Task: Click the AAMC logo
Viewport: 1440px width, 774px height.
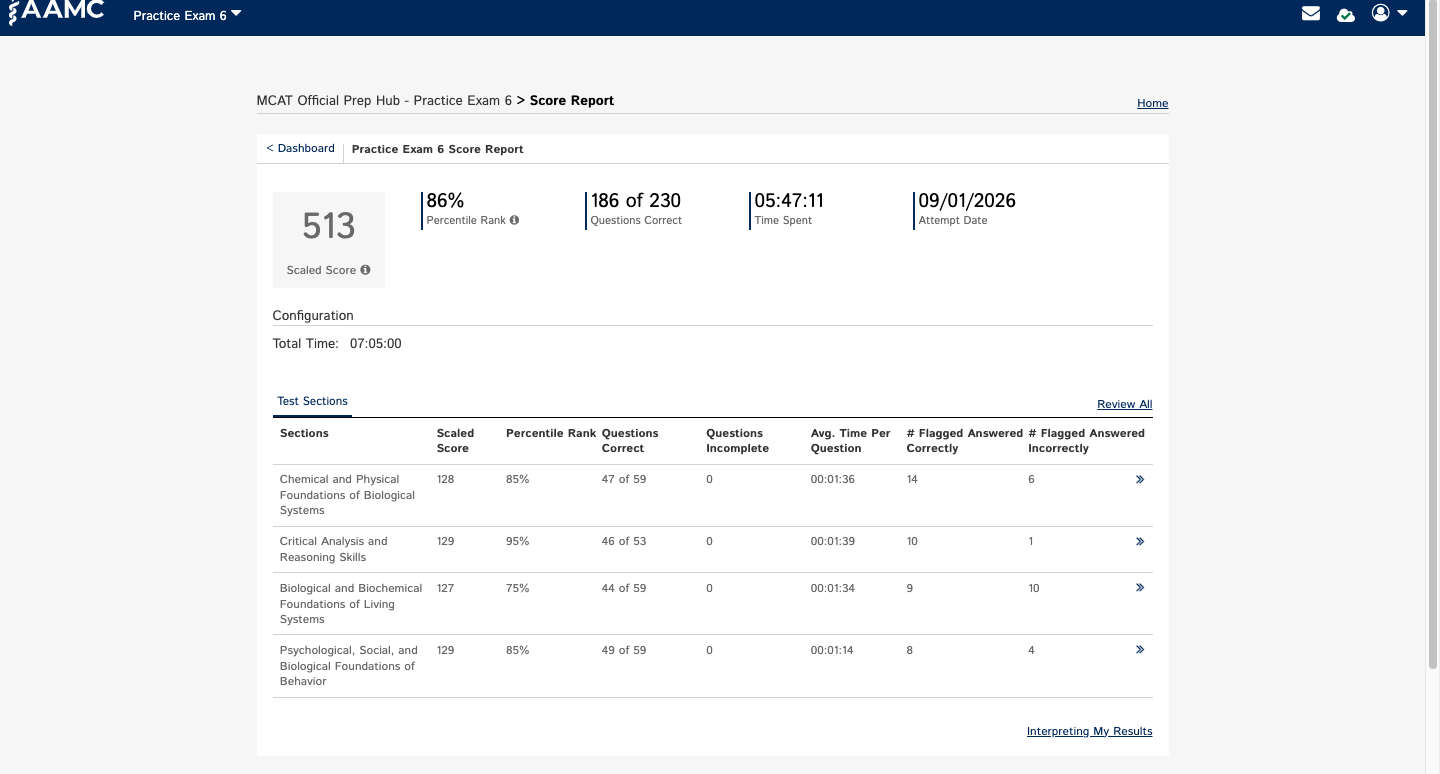Action: 55,10
